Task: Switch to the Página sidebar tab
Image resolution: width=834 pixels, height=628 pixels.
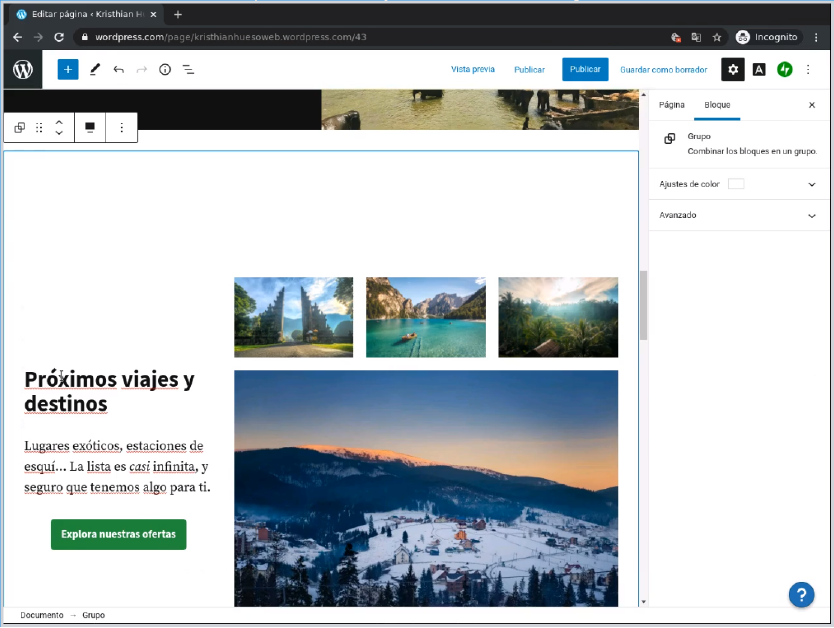Action: [x=671, y=105]
